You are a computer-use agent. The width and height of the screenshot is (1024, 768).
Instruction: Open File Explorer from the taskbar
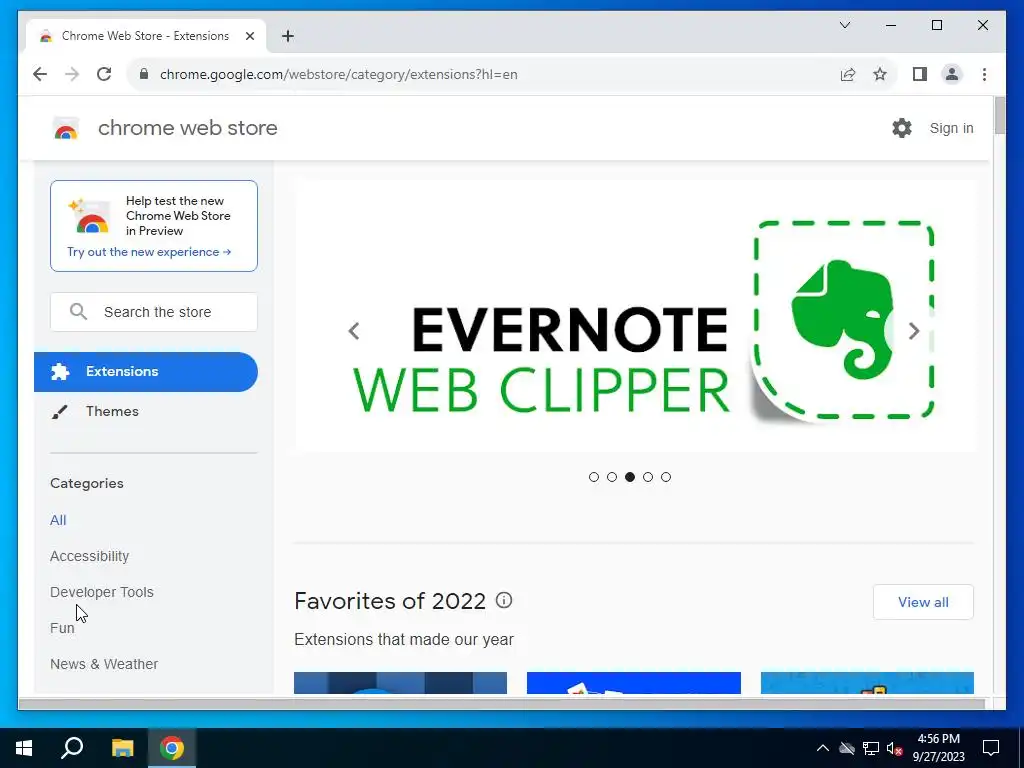[x=122, y=748]
